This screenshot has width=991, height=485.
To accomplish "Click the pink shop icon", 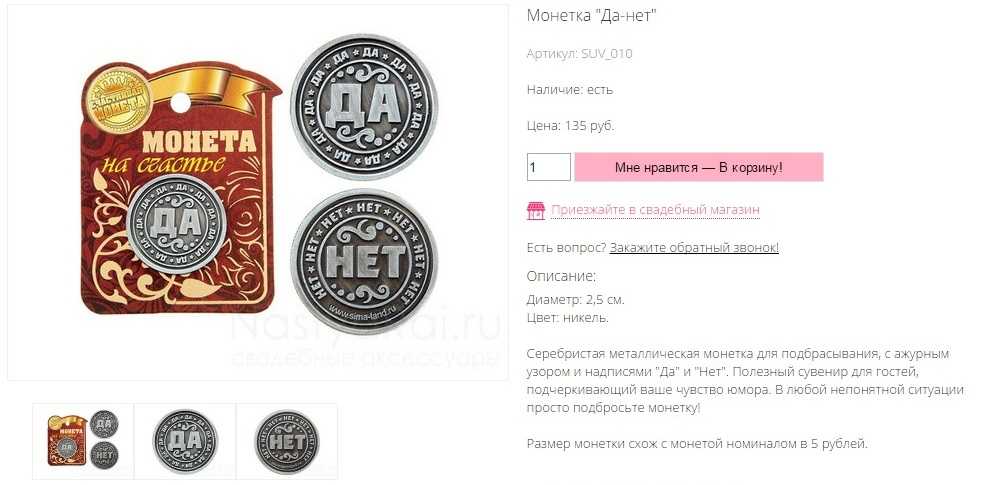I will (535, 211).
